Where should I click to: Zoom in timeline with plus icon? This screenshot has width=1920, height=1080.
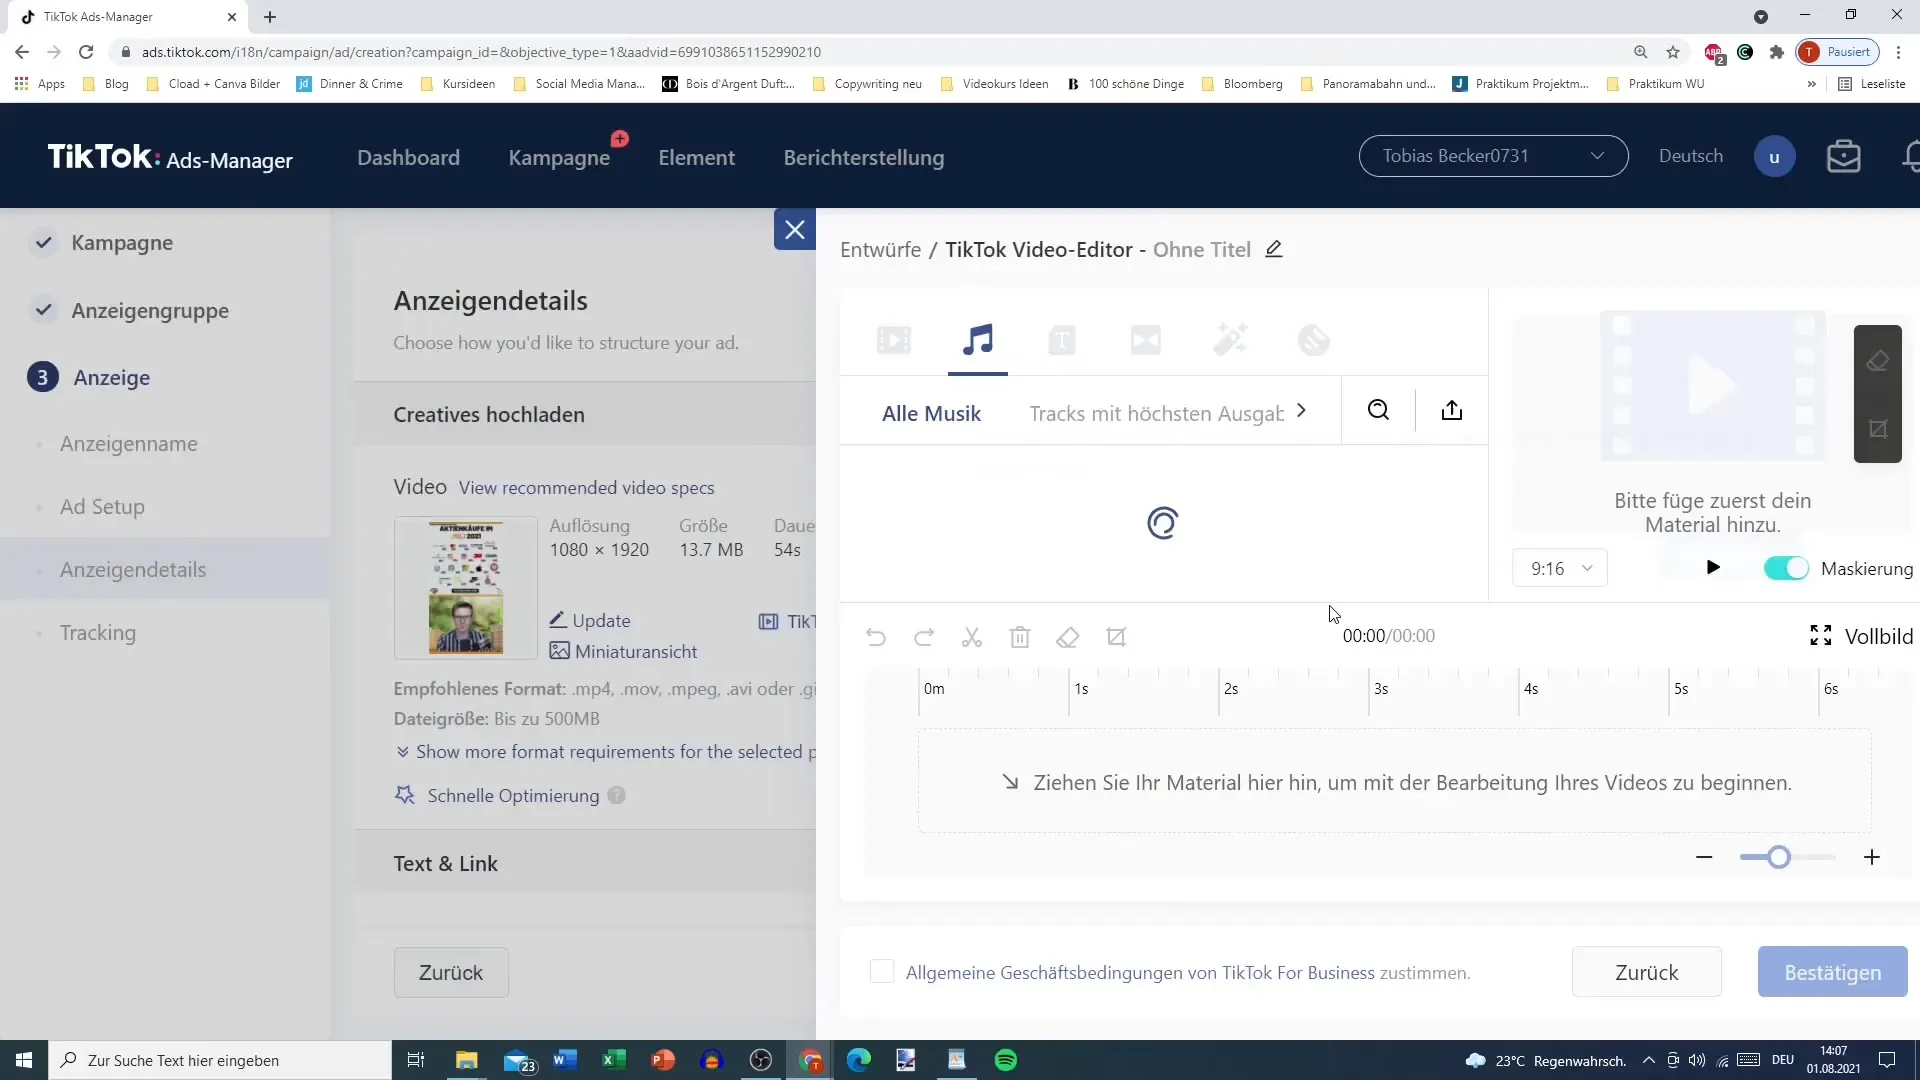click(1872, 857)
